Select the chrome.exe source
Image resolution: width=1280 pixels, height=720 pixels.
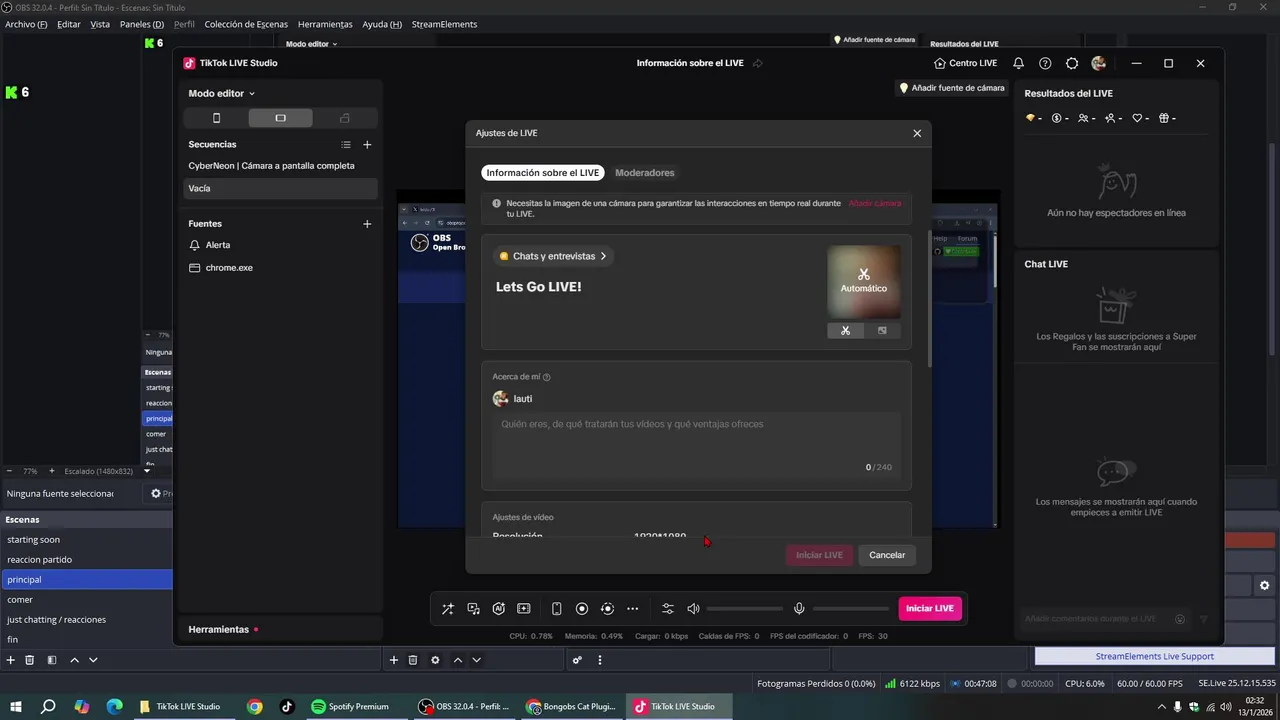pos(280,268)
